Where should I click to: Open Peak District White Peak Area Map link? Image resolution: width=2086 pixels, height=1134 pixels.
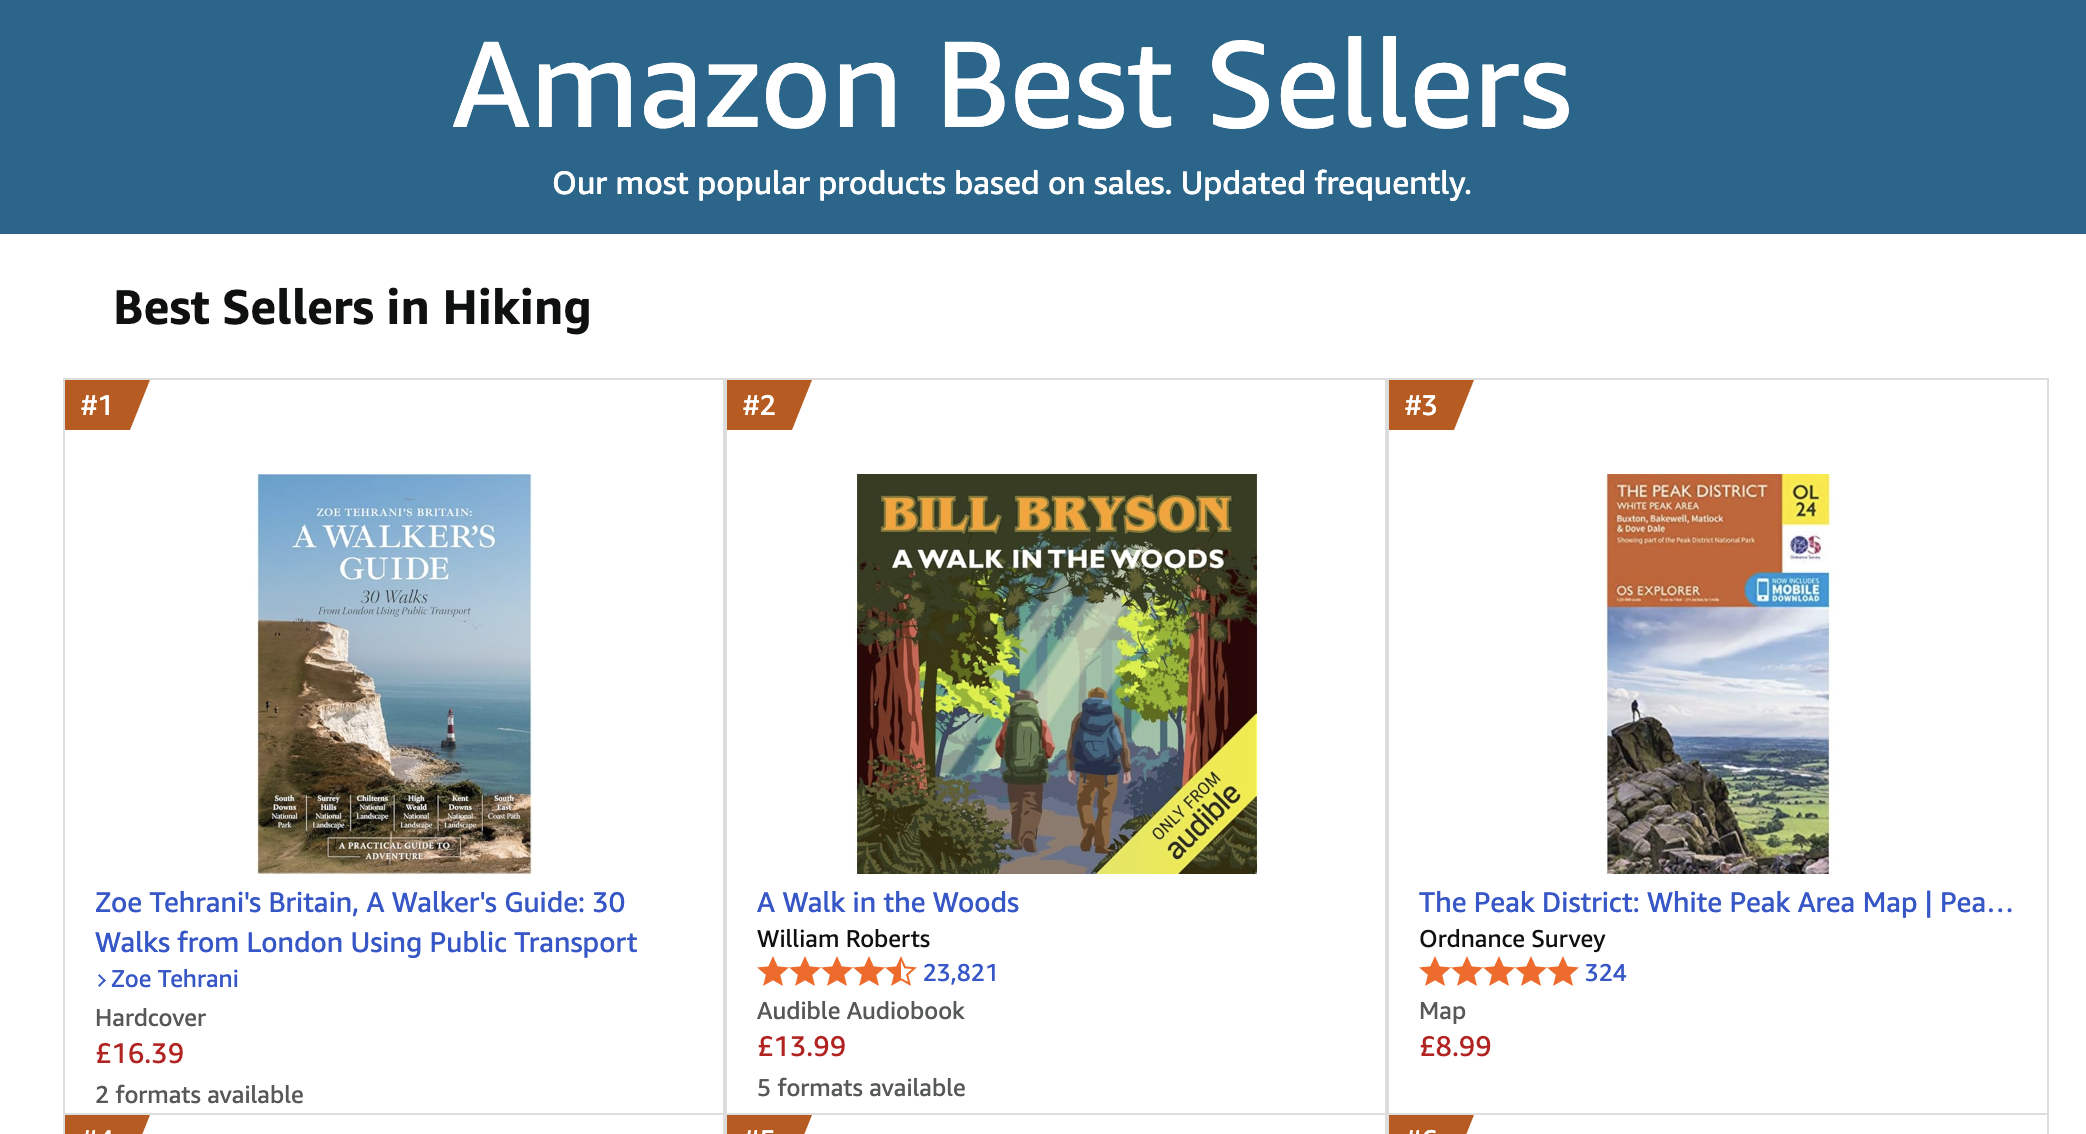pos(1715,902)
